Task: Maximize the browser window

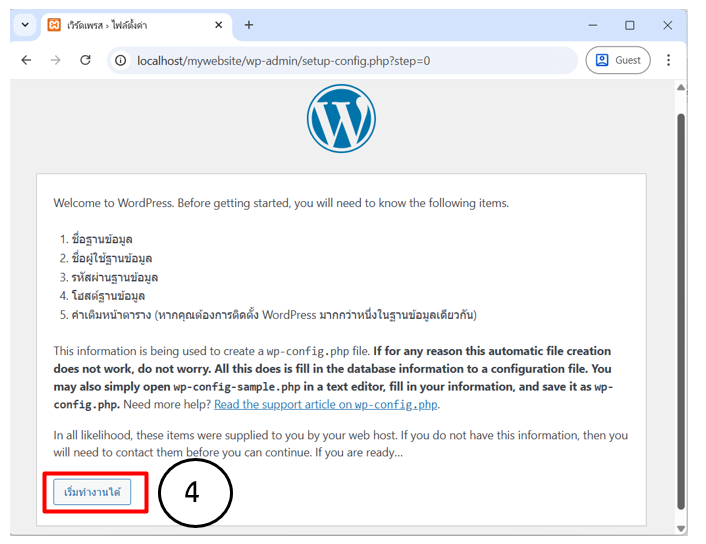Action: [629, 25]
